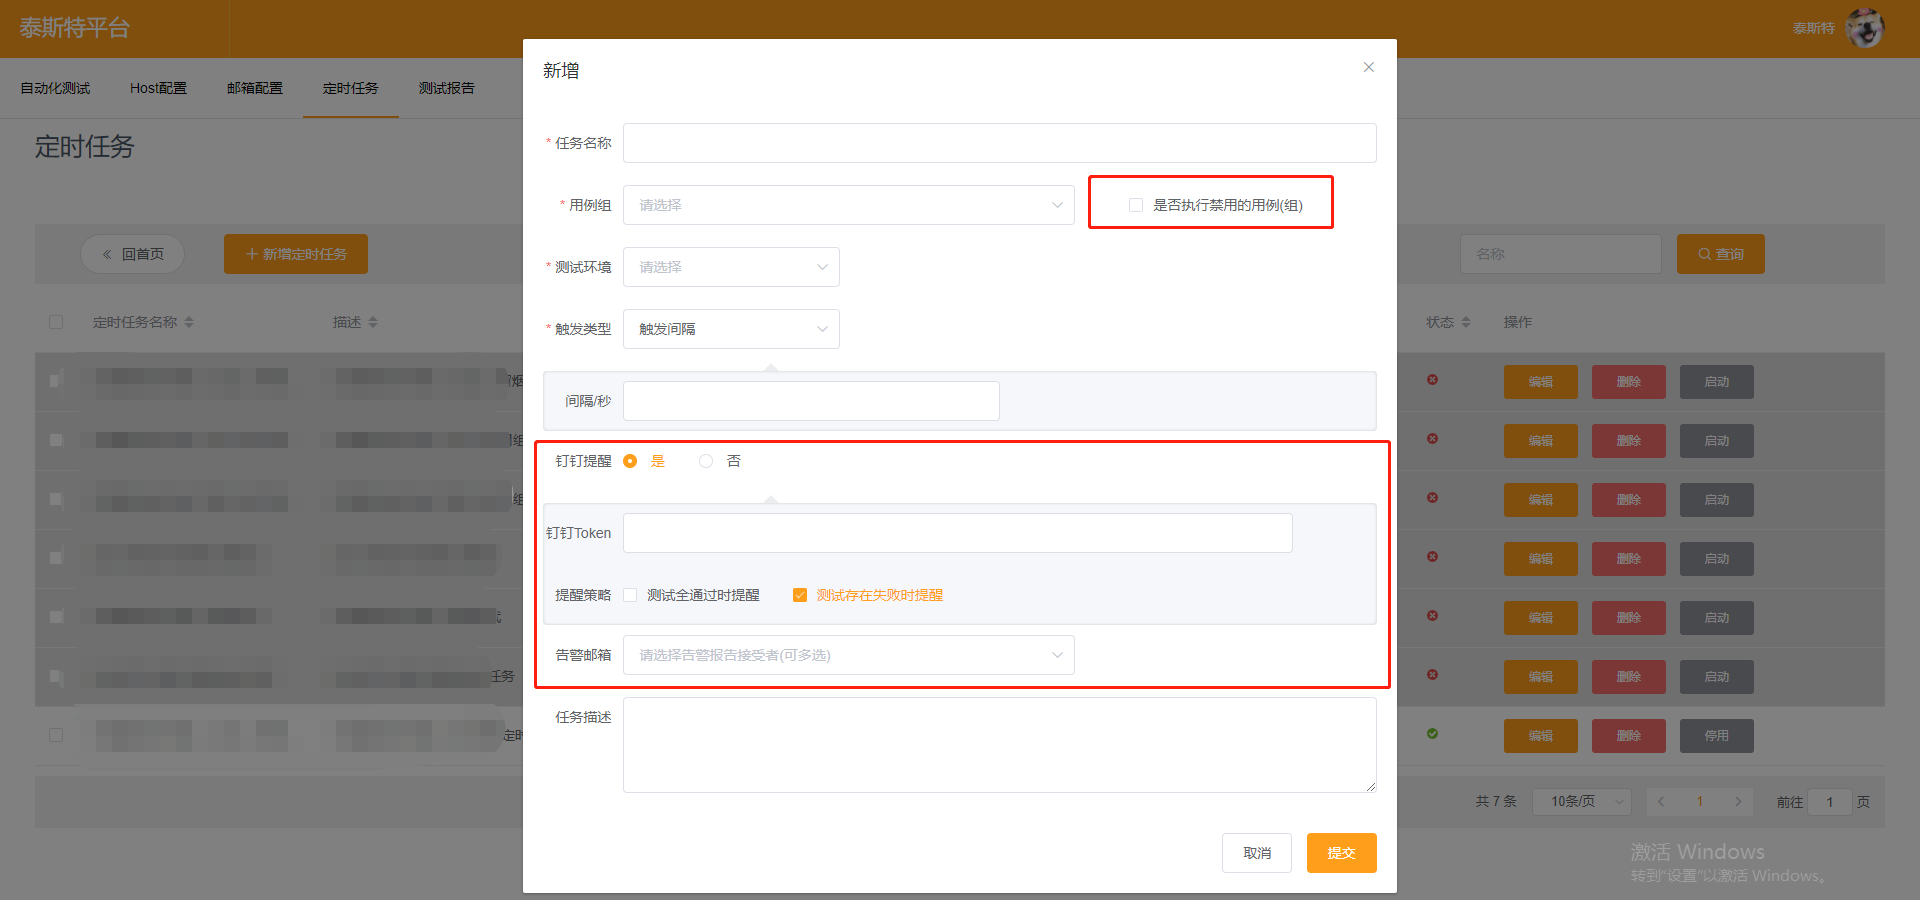Uncheck 测试存在失败时提醒 option
Viewport: 1920px width, 900px height.
tap(800, 595)
